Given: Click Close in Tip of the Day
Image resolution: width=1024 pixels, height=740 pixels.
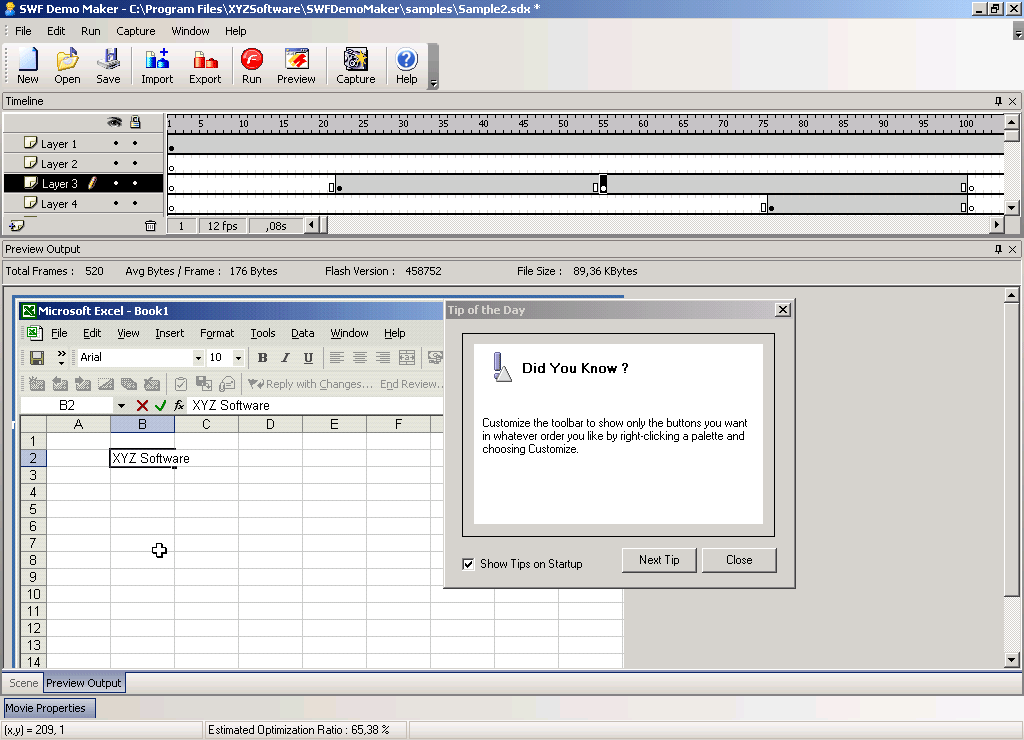Looking at the screenshot, I should coord(739,560).
